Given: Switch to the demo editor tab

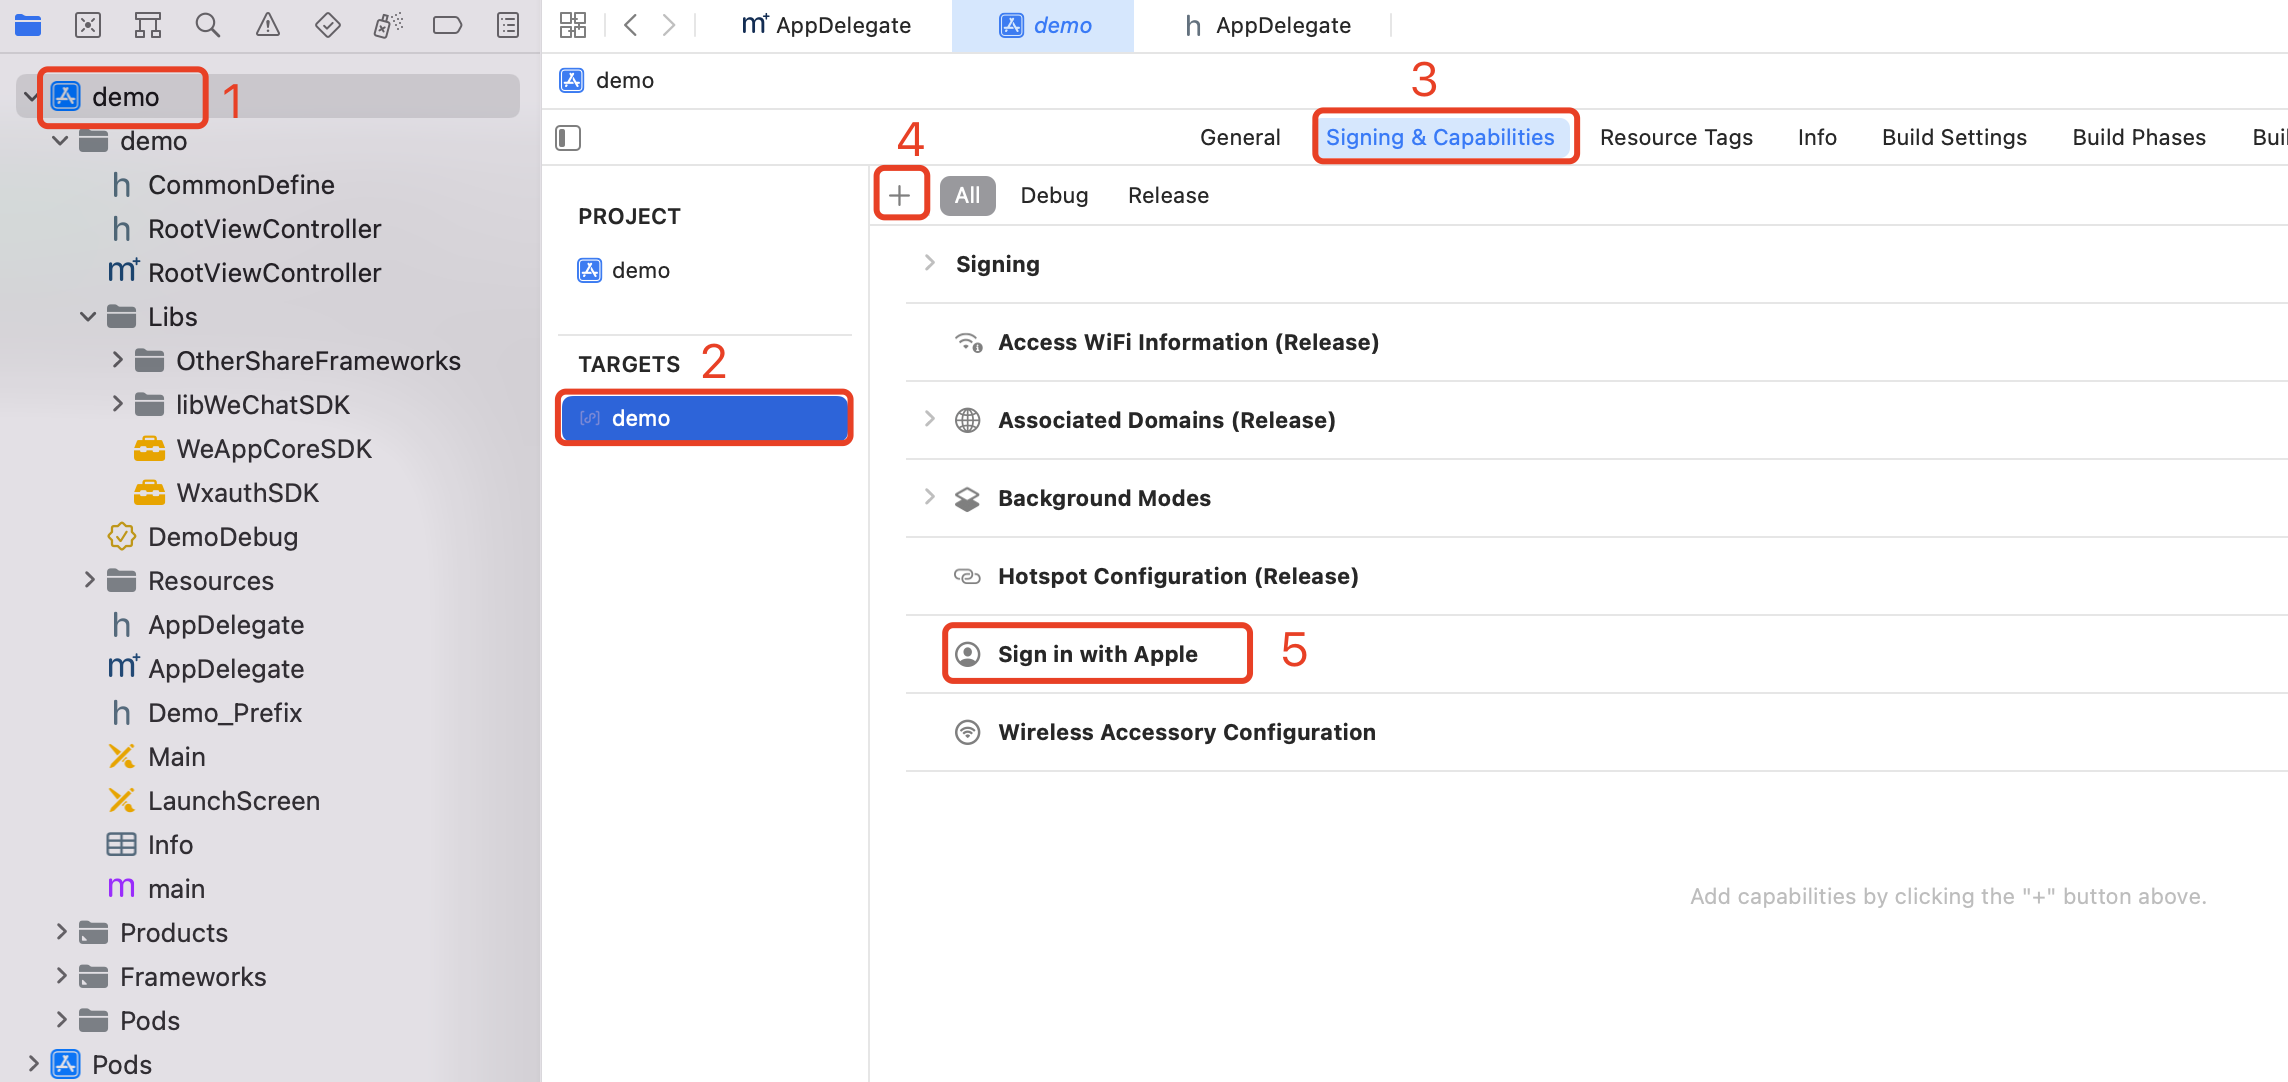Looking at the screenshot, I should point(1044,25).
